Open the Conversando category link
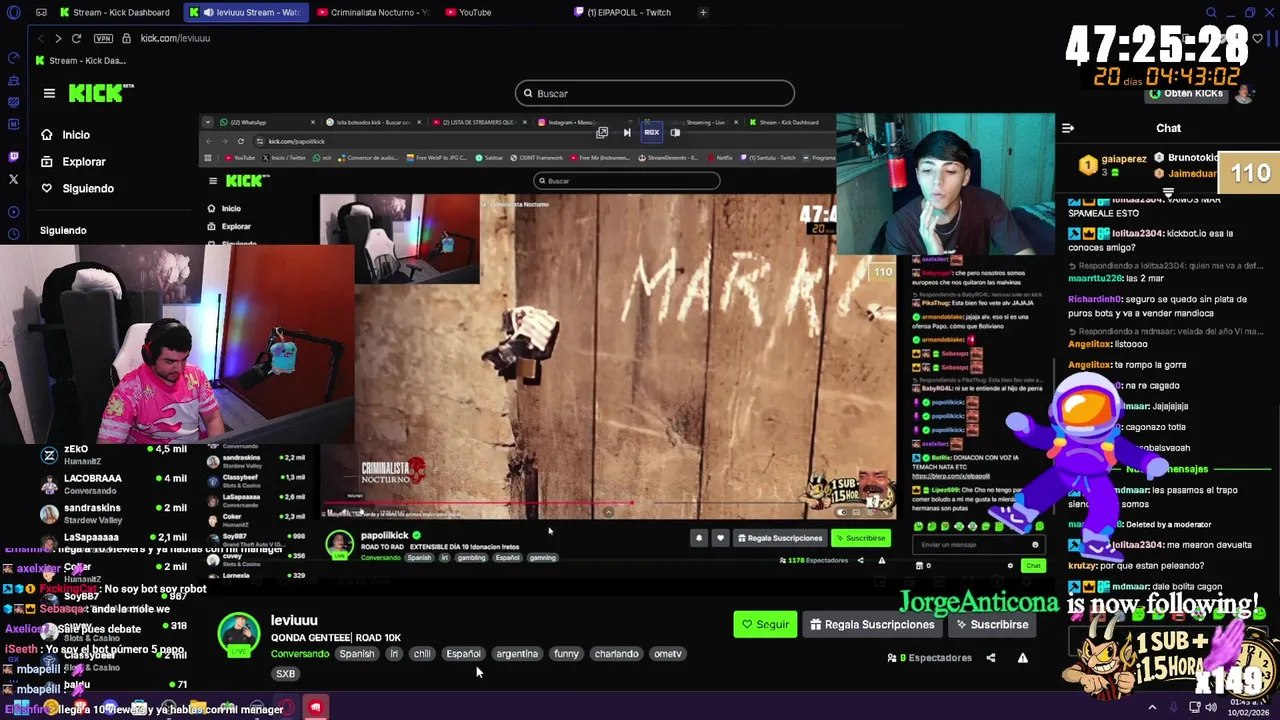This screenshot has width=1280, height=720. [x=300, y=654]
